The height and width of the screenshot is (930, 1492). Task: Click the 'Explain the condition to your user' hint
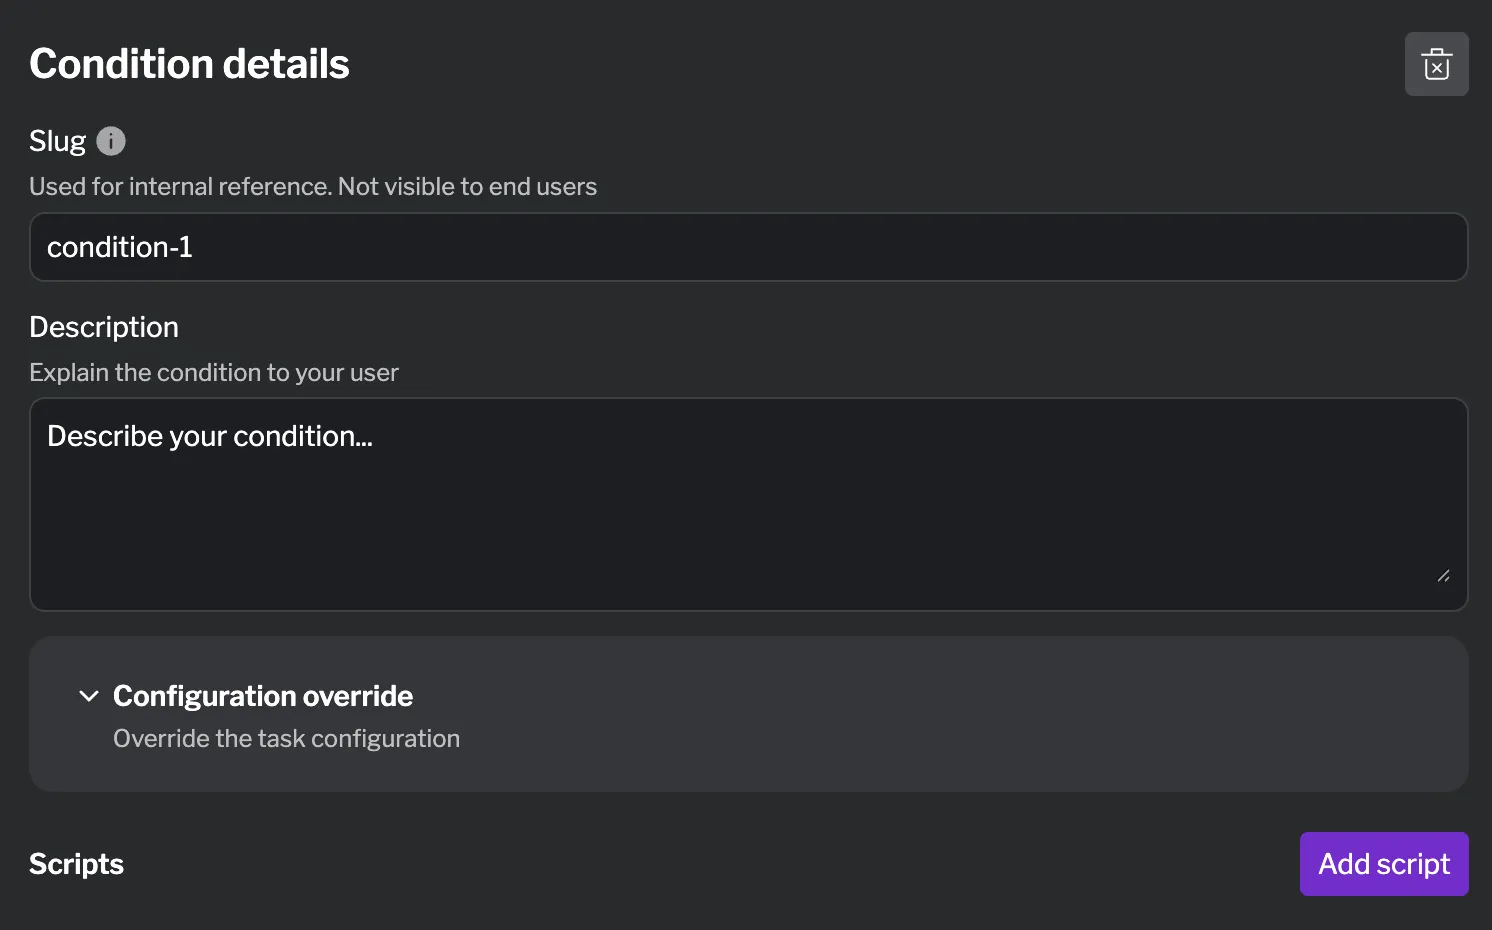click(214, 373)
